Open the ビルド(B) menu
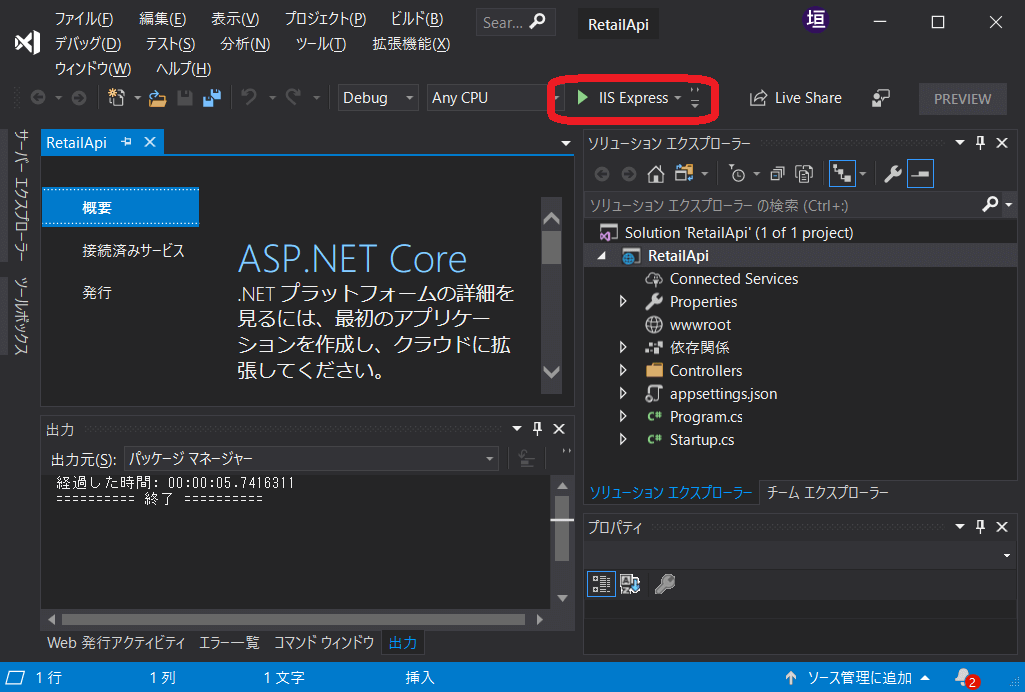 coord(416,19)
